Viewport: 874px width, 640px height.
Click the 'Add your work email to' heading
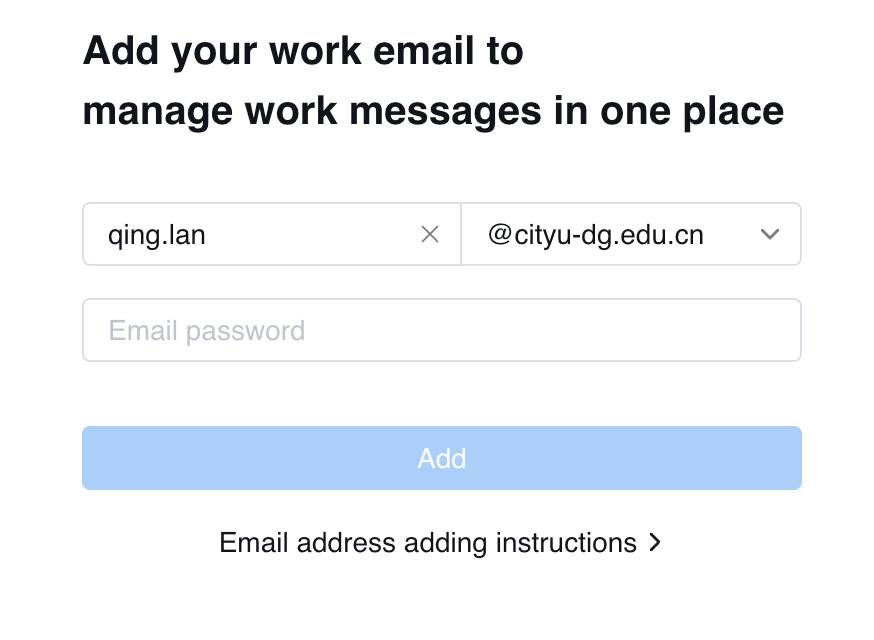pyautogui.click(x=303, y=50)
